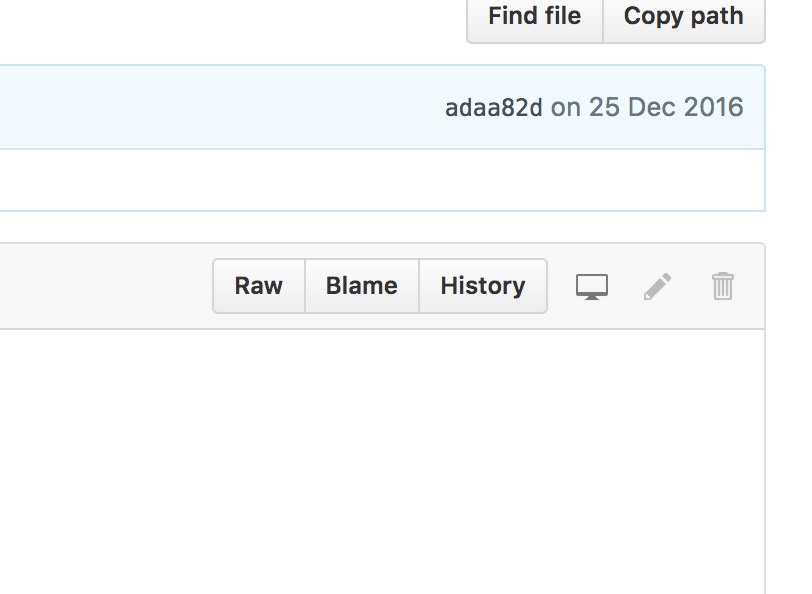Open this file in GitHub Desktop
Screen dimensions: 812x594
(592, 286)
